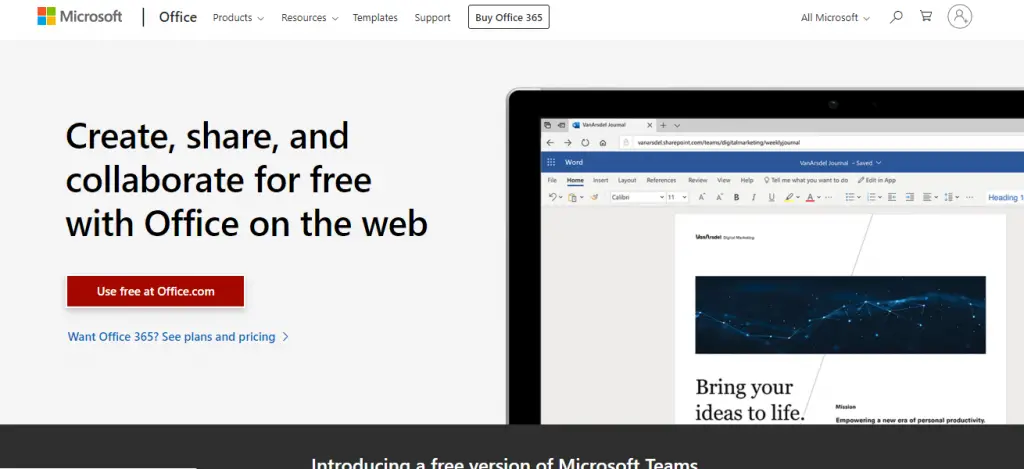Click the Line Spacing icon
This screenshot has width=1024, height=469.
[x=948, y=197]
